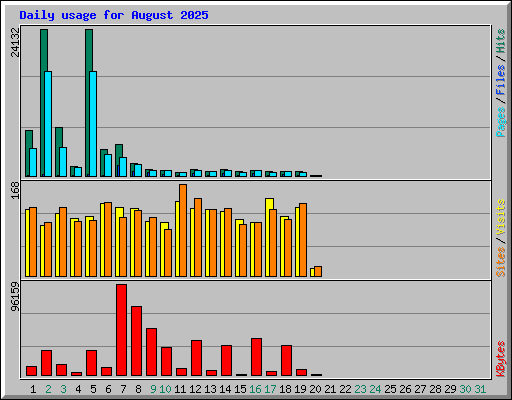512x400 pixels.
Task: Select the dark green Hits bar for day 2
Action: [43, 103]
